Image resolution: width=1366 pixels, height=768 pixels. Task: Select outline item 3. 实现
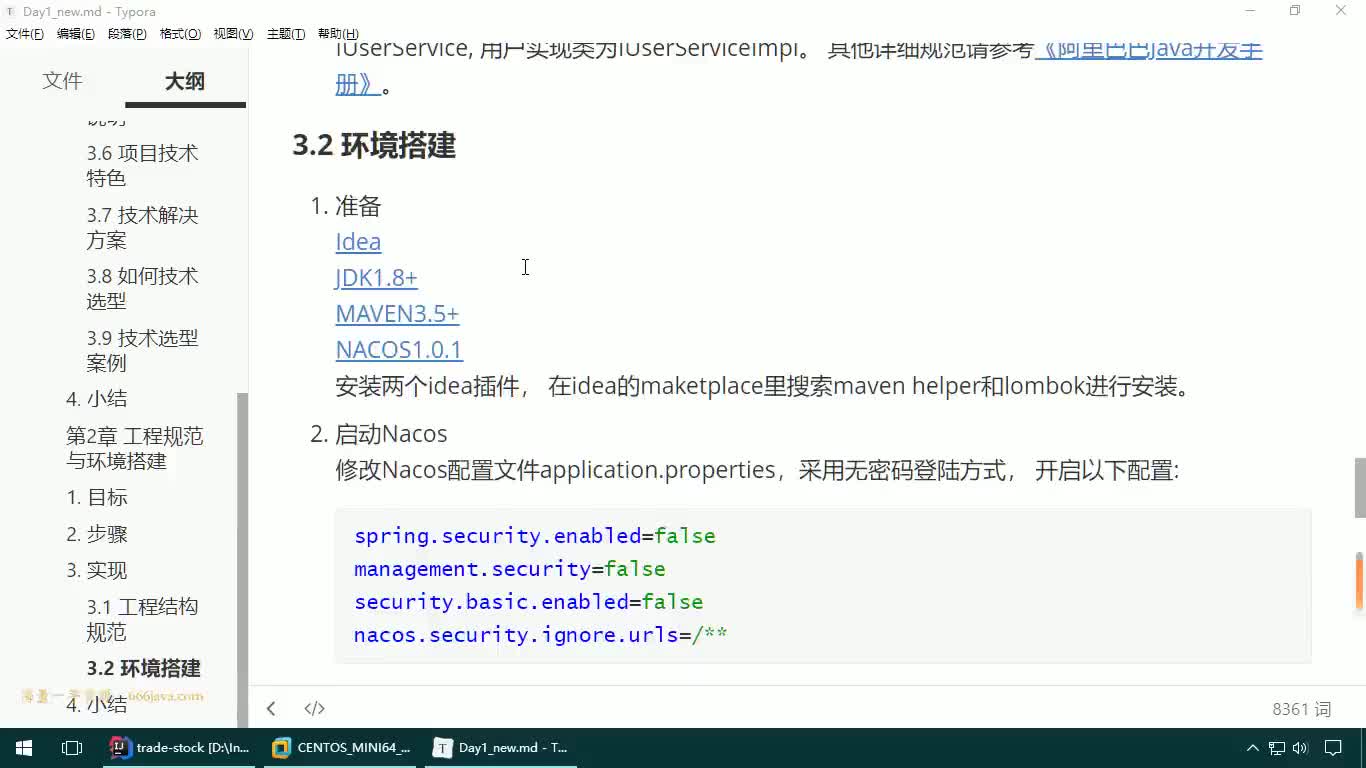[x=97, y=570]
